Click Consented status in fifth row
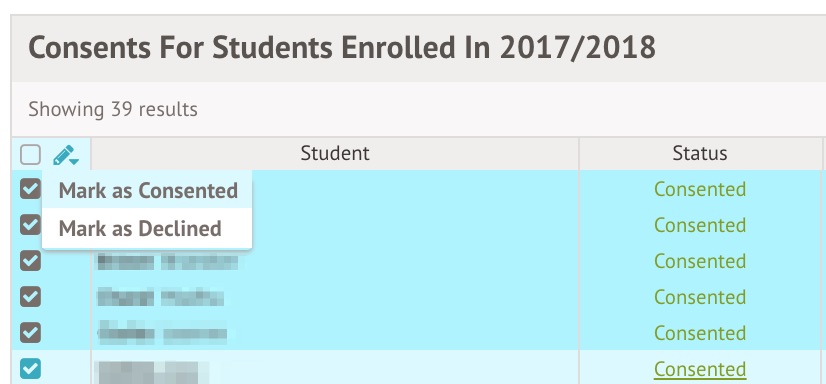Image resolution: width=826 pixels, height=384 pixels. pyautogui.click(x=700, y=332)
